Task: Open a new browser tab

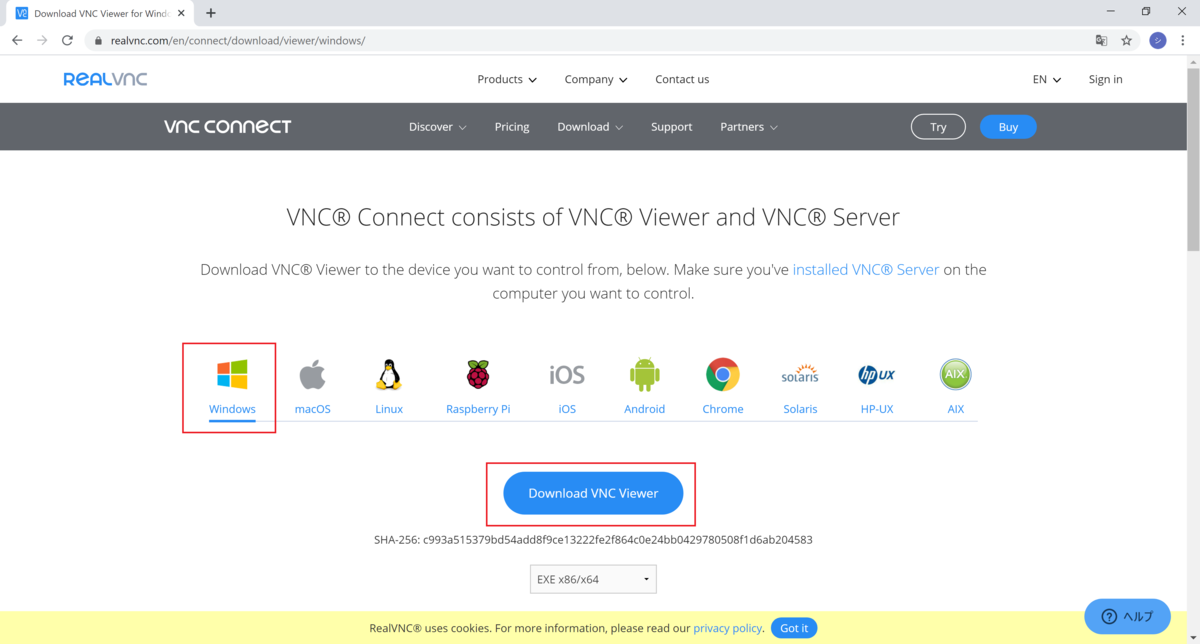Action: [x=211, y=13]
